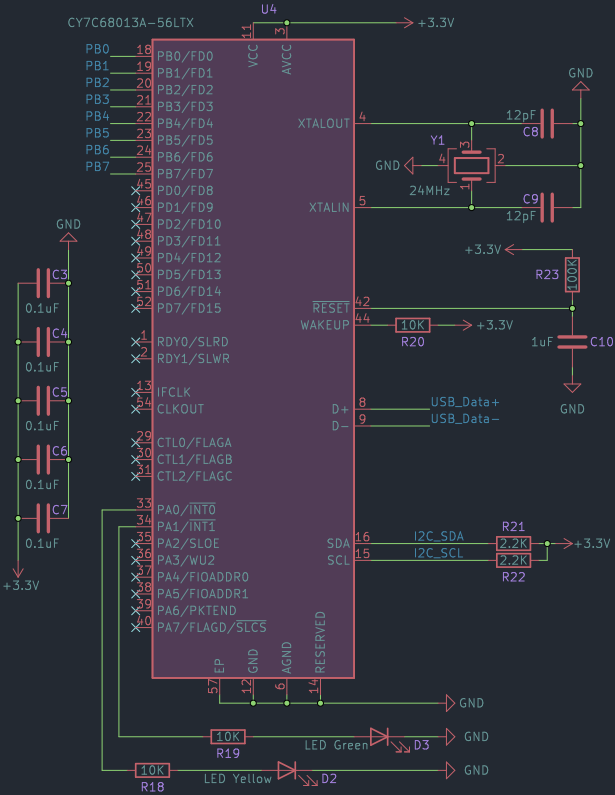Screen dimensions: 615x795
Task: Click no-connect mark on pin 40 PA7
Action: [x=135, y=628]
